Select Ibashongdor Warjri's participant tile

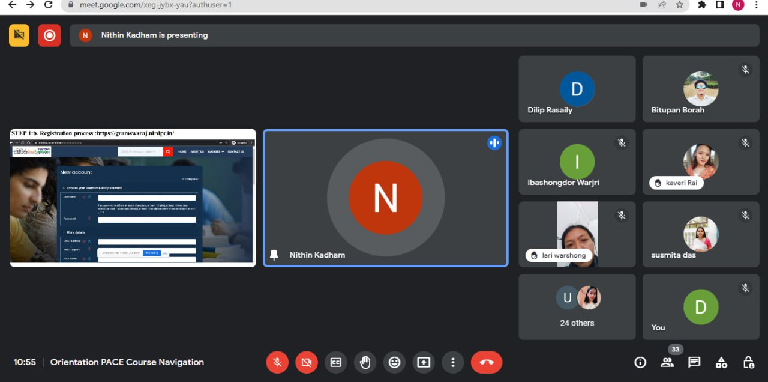click(x=577, y=162)
